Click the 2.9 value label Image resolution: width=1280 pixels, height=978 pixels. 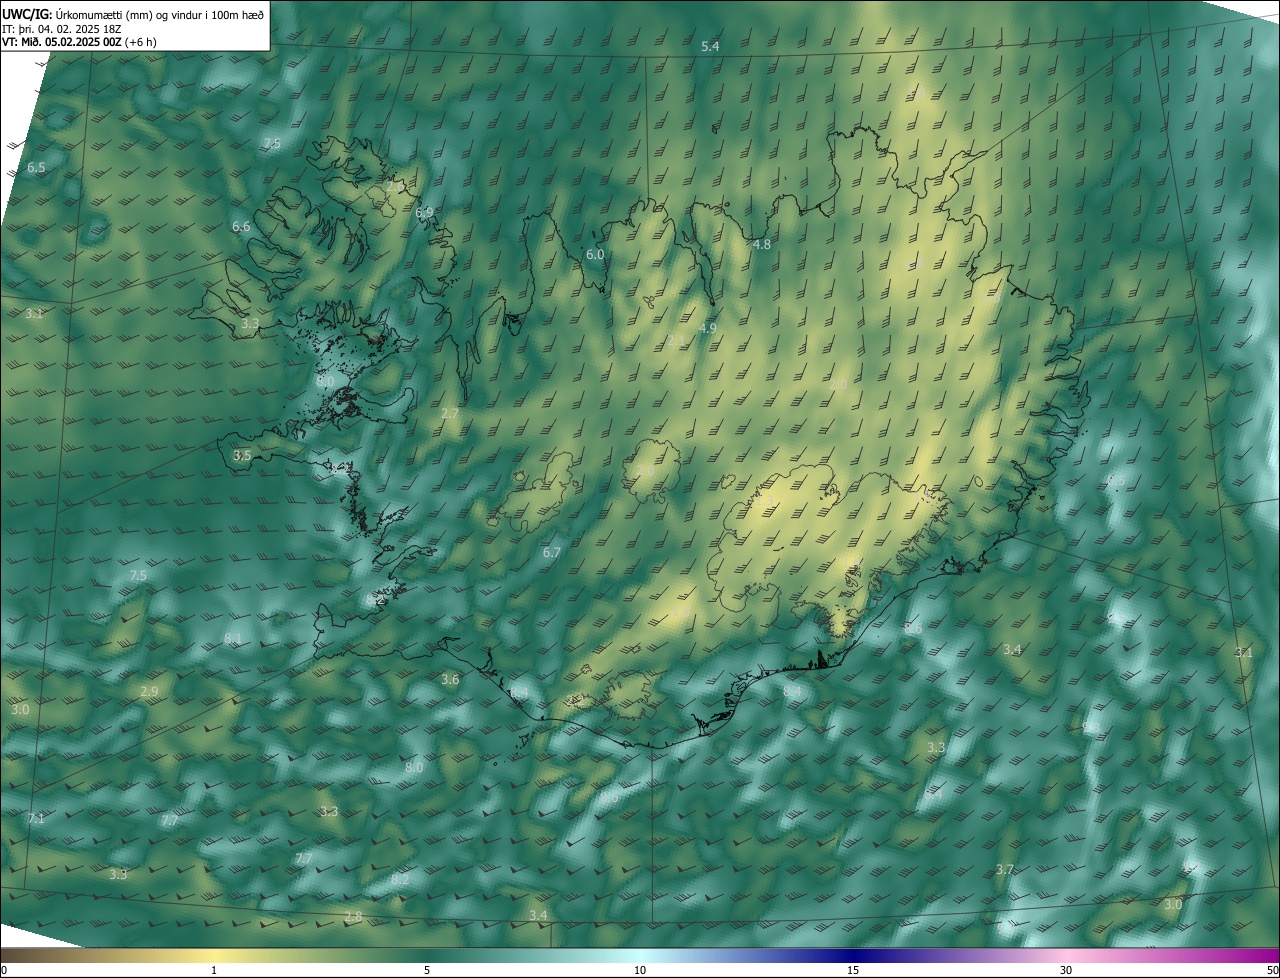pyautogui.click(x=149, y=692)
